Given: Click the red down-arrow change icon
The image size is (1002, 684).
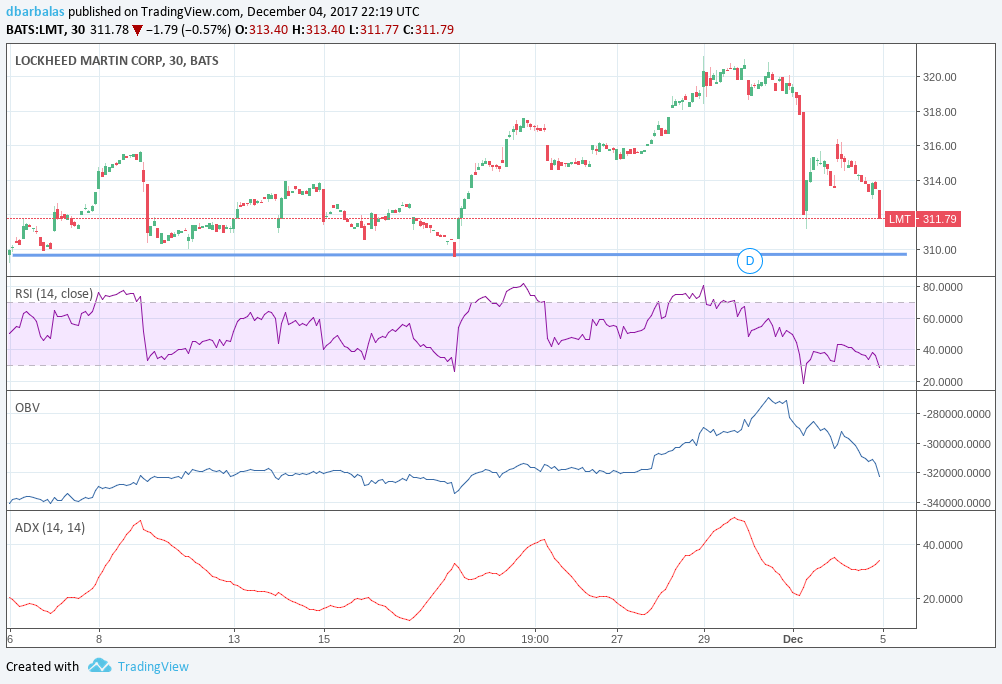Looking at the screenshot, I should (137, 30).
